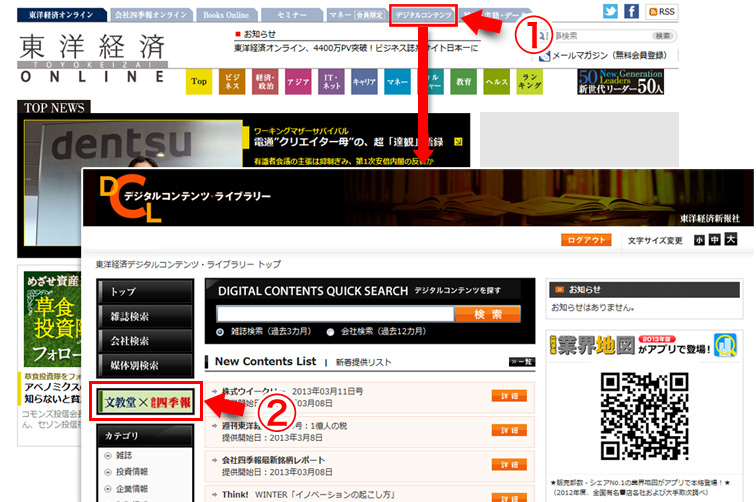Open 詳細 for 週刊東洋経済 entry
This screenshot has width=756, height=502.
pyautogui.click(x=509, y=430)
